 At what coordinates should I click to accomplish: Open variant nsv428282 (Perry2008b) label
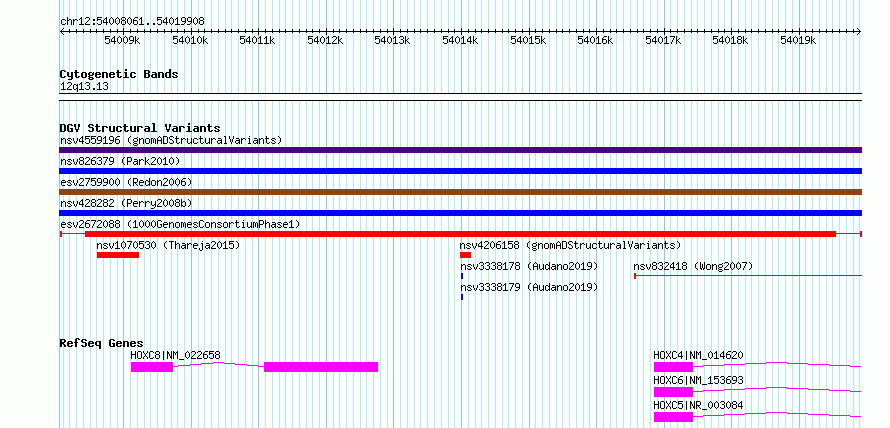click(x=128, y=203)
